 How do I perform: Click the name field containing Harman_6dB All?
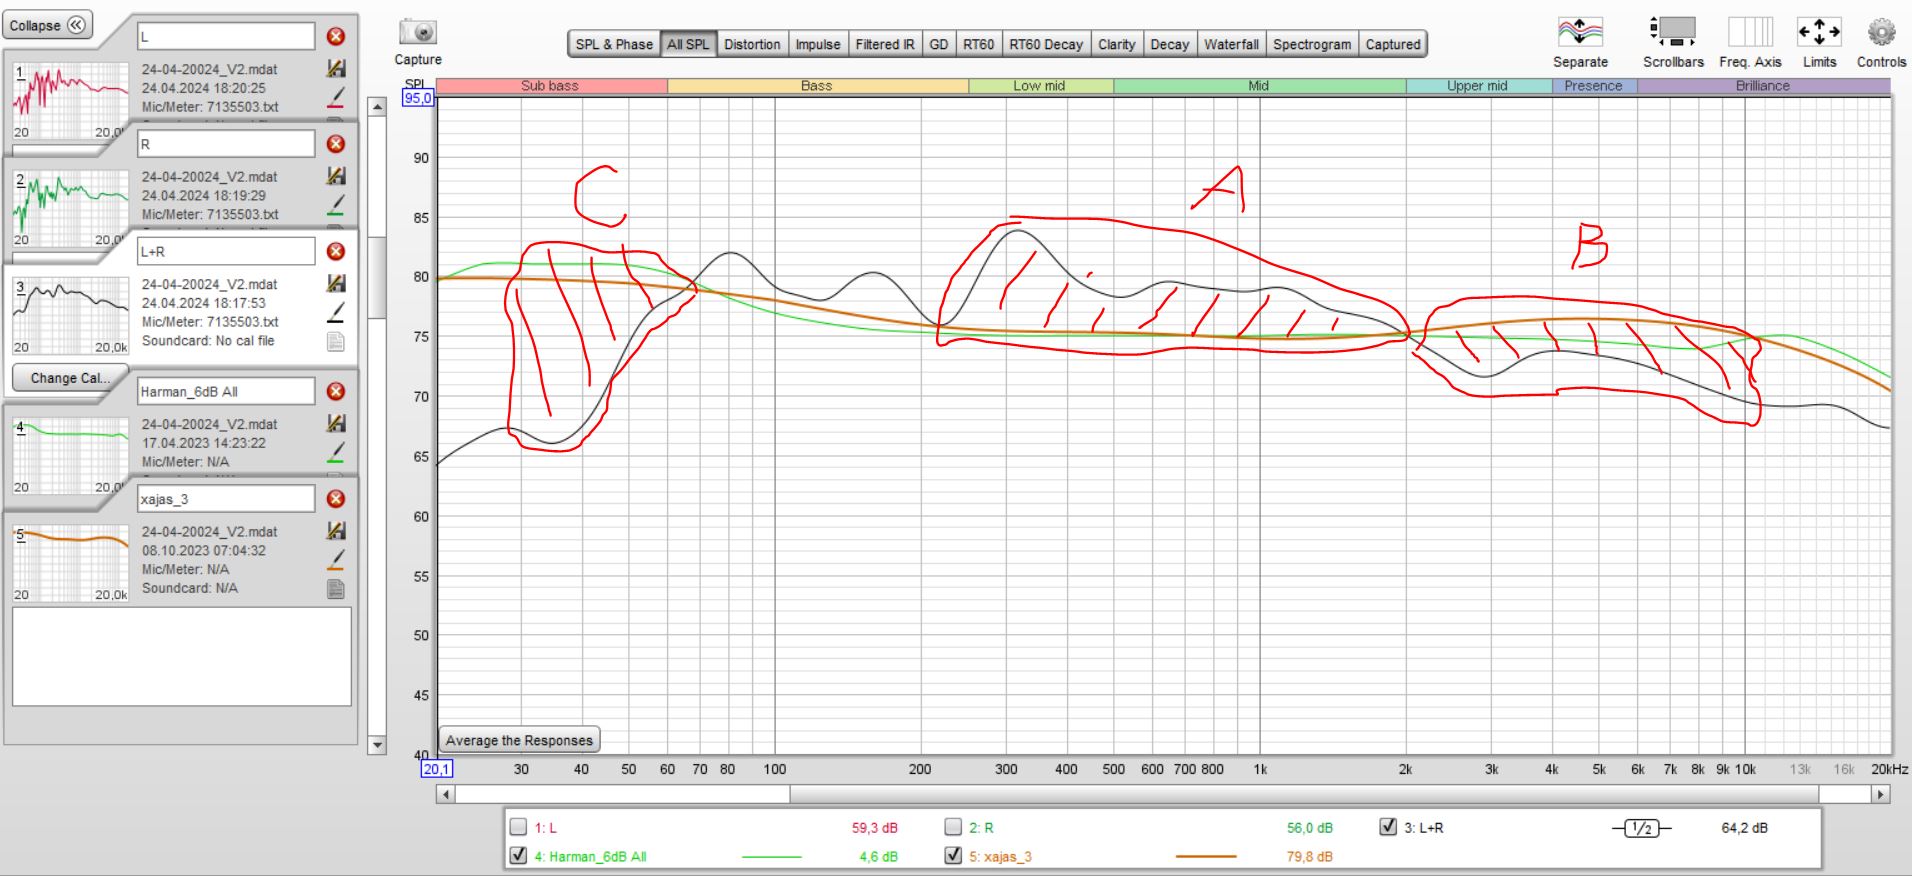(226, 391)
